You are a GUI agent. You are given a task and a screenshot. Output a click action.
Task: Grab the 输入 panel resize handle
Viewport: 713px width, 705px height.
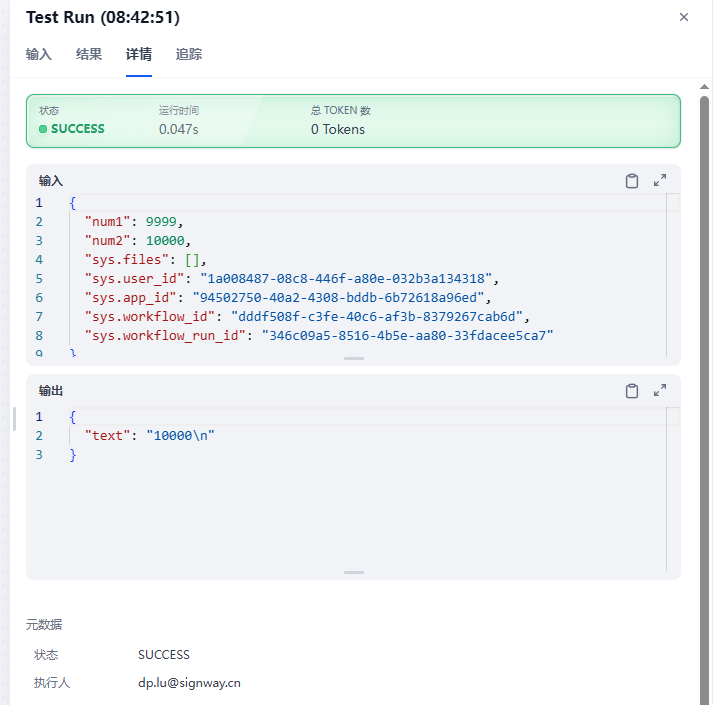point(354,358)
